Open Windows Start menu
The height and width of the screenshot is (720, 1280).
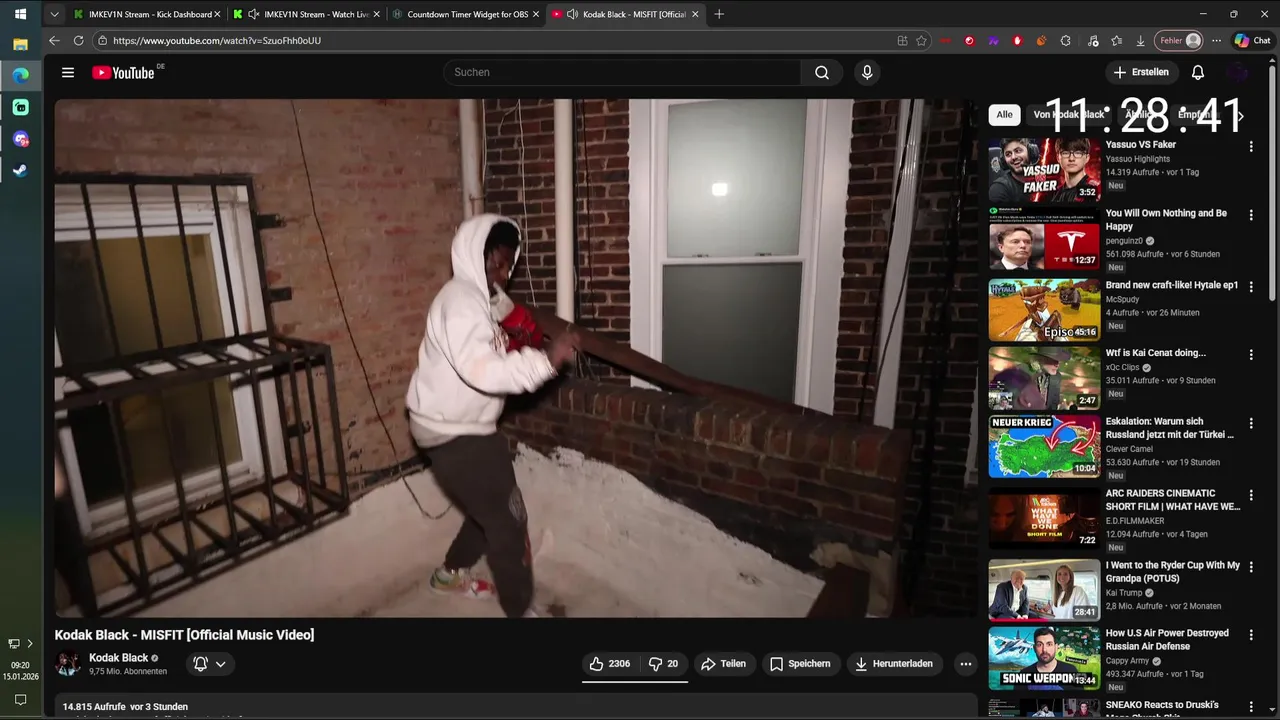pyautogui.click(x=20, y=14)
